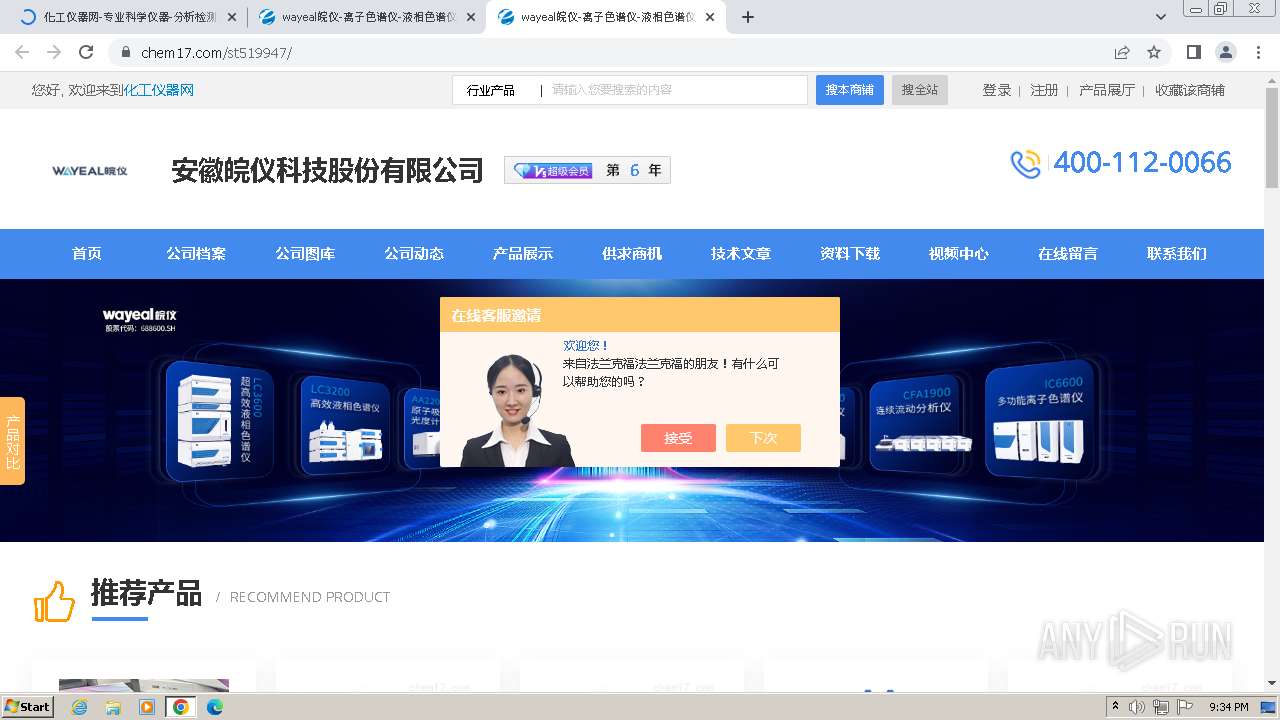Switch to Chrome in the taskbar

181,707
